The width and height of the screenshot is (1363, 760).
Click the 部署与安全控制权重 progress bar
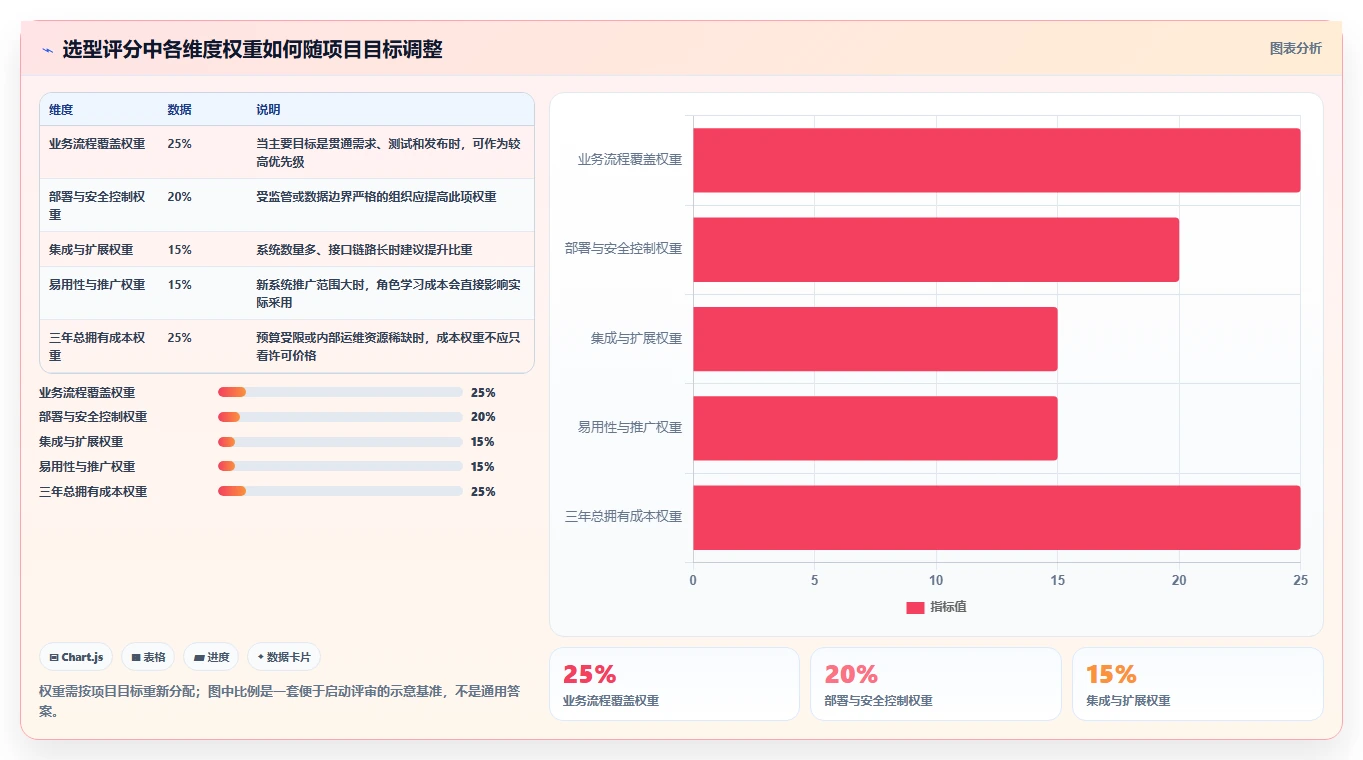click(340, 417)
